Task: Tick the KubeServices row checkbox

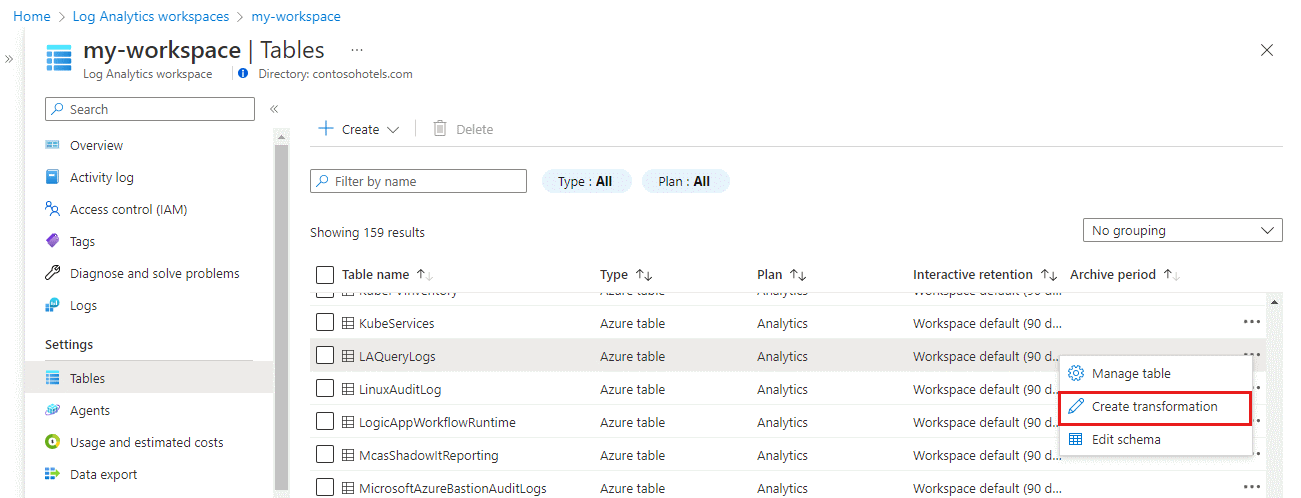Action: click(324, 323)
